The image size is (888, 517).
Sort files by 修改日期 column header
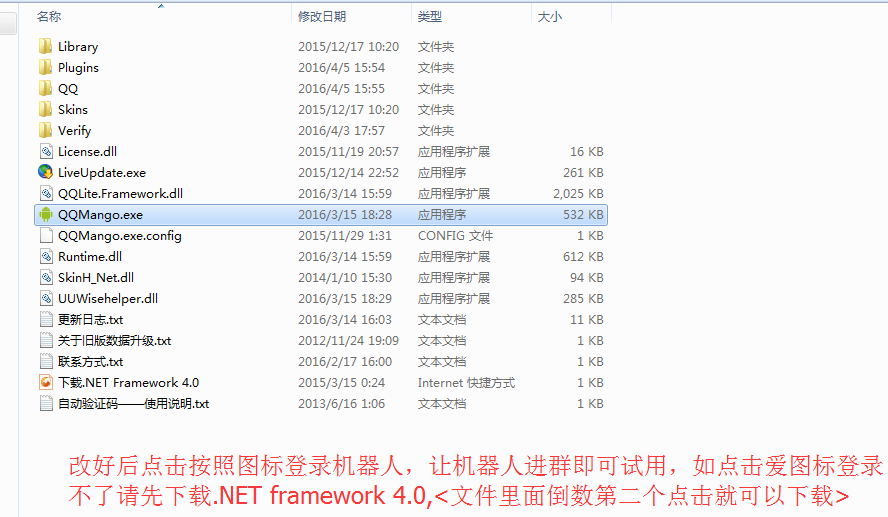click(x=322, y=16)
